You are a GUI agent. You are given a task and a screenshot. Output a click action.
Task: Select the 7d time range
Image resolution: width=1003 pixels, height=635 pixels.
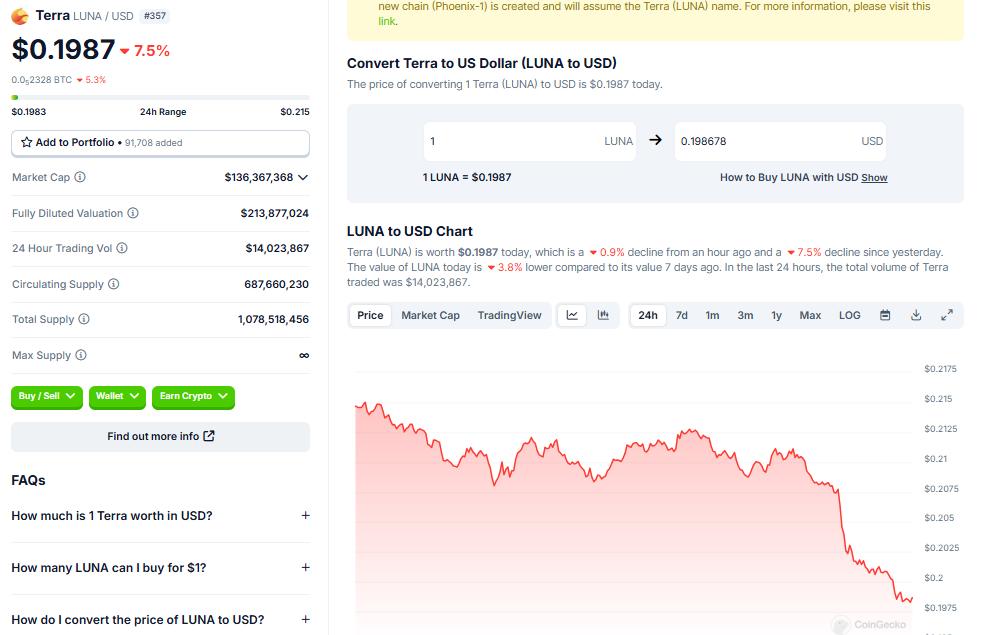coord(681,315)
